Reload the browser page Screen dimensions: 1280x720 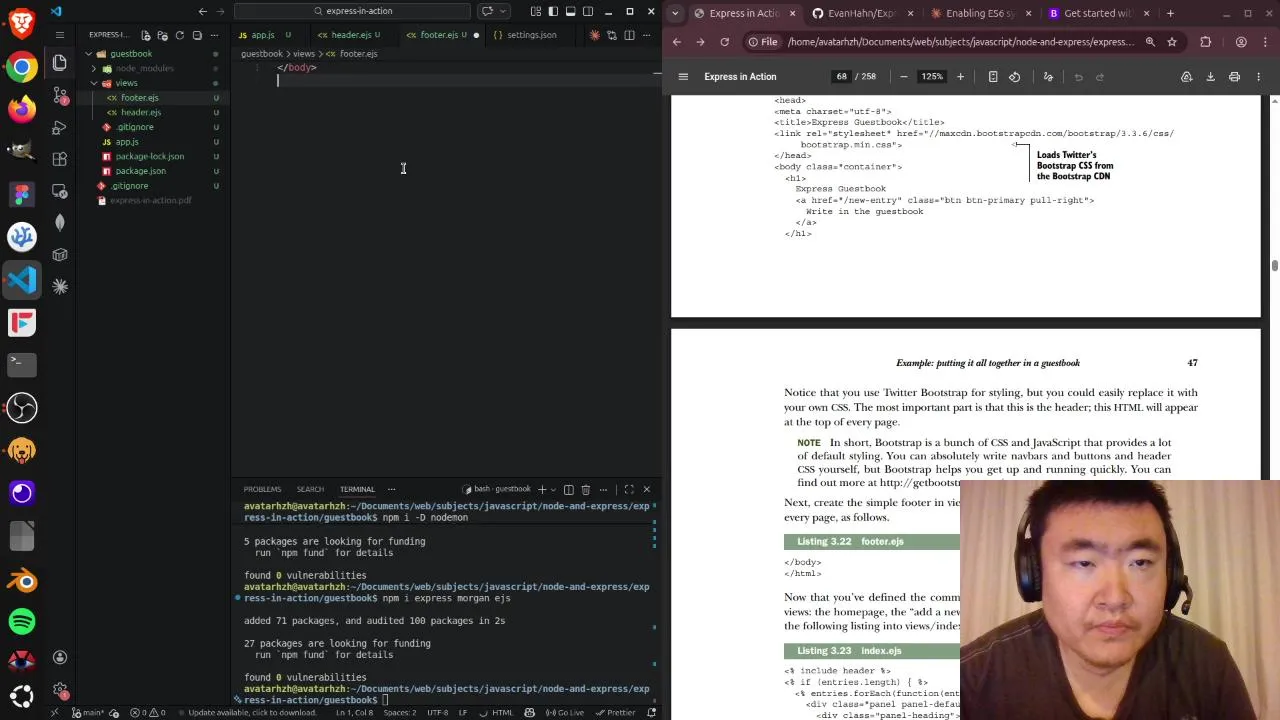pos(724,42)
